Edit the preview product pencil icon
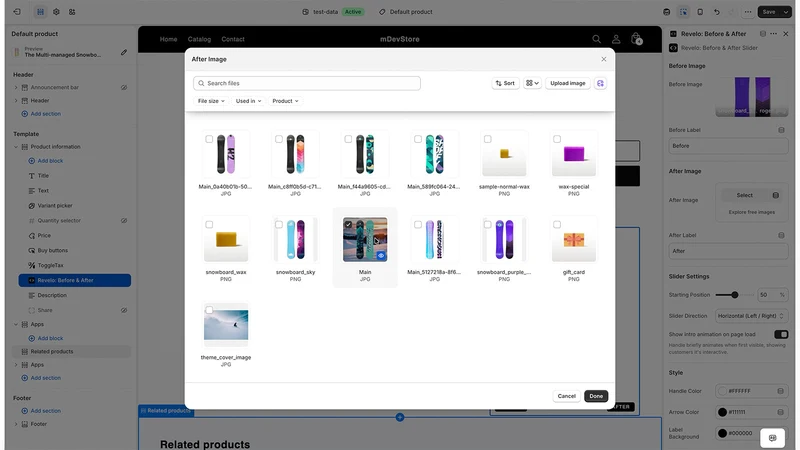 (124, 52)
